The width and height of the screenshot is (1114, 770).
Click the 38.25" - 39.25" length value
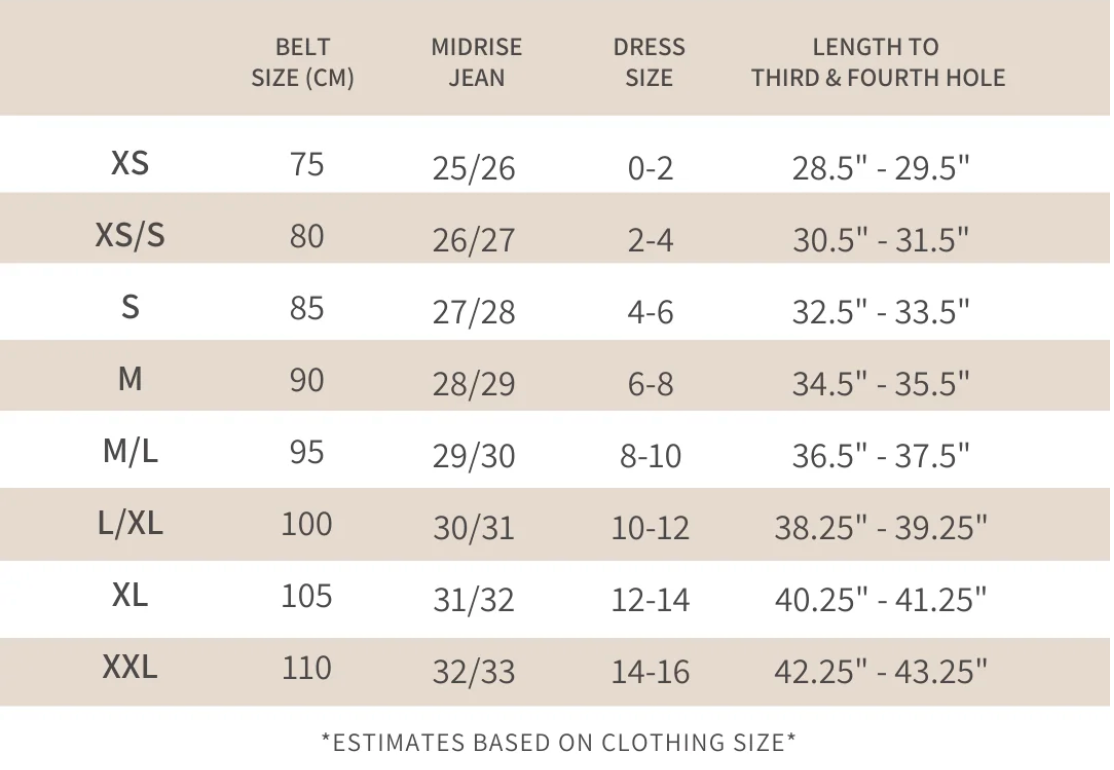point(881,528)
